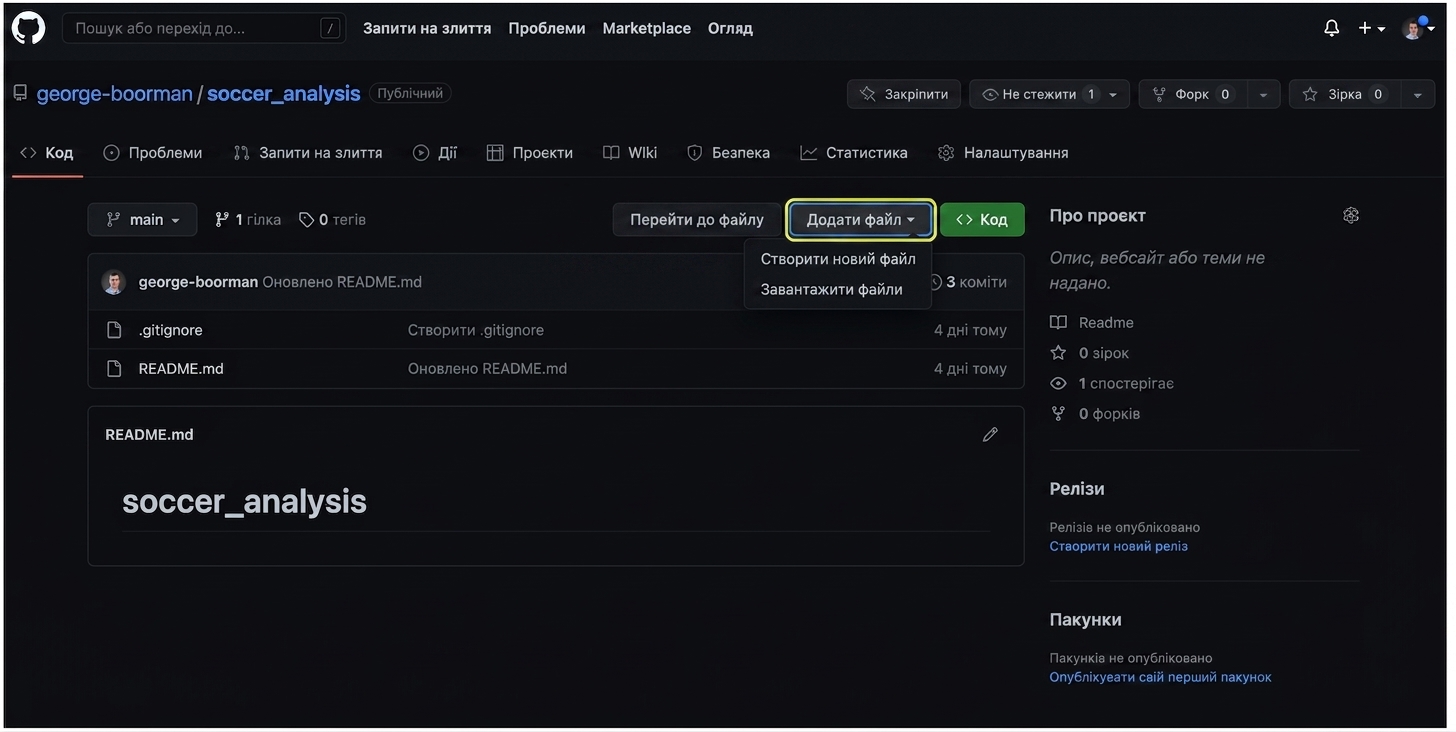The height and width of the screenshot is (732, 1456).
Task: Choose Завантажити файли menu item
Action: pyautogui.click(x=838, y=290)
